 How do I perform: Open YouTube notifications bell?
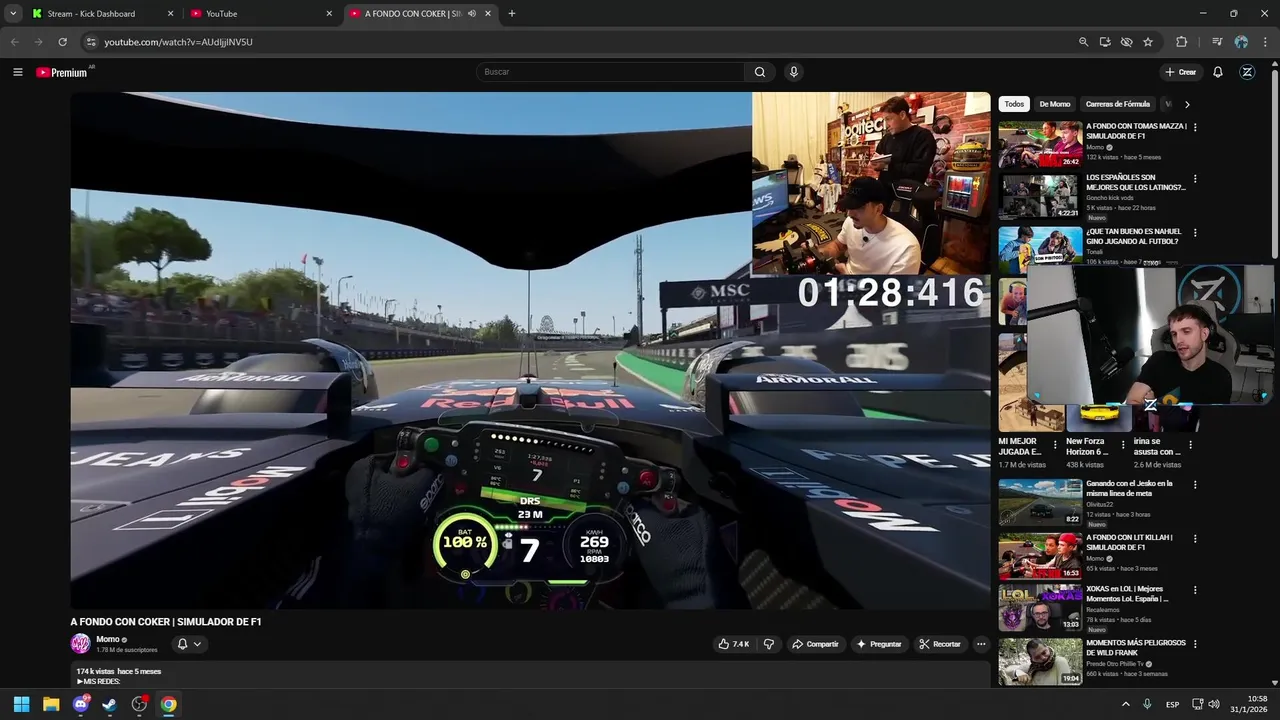point(1218,72)
